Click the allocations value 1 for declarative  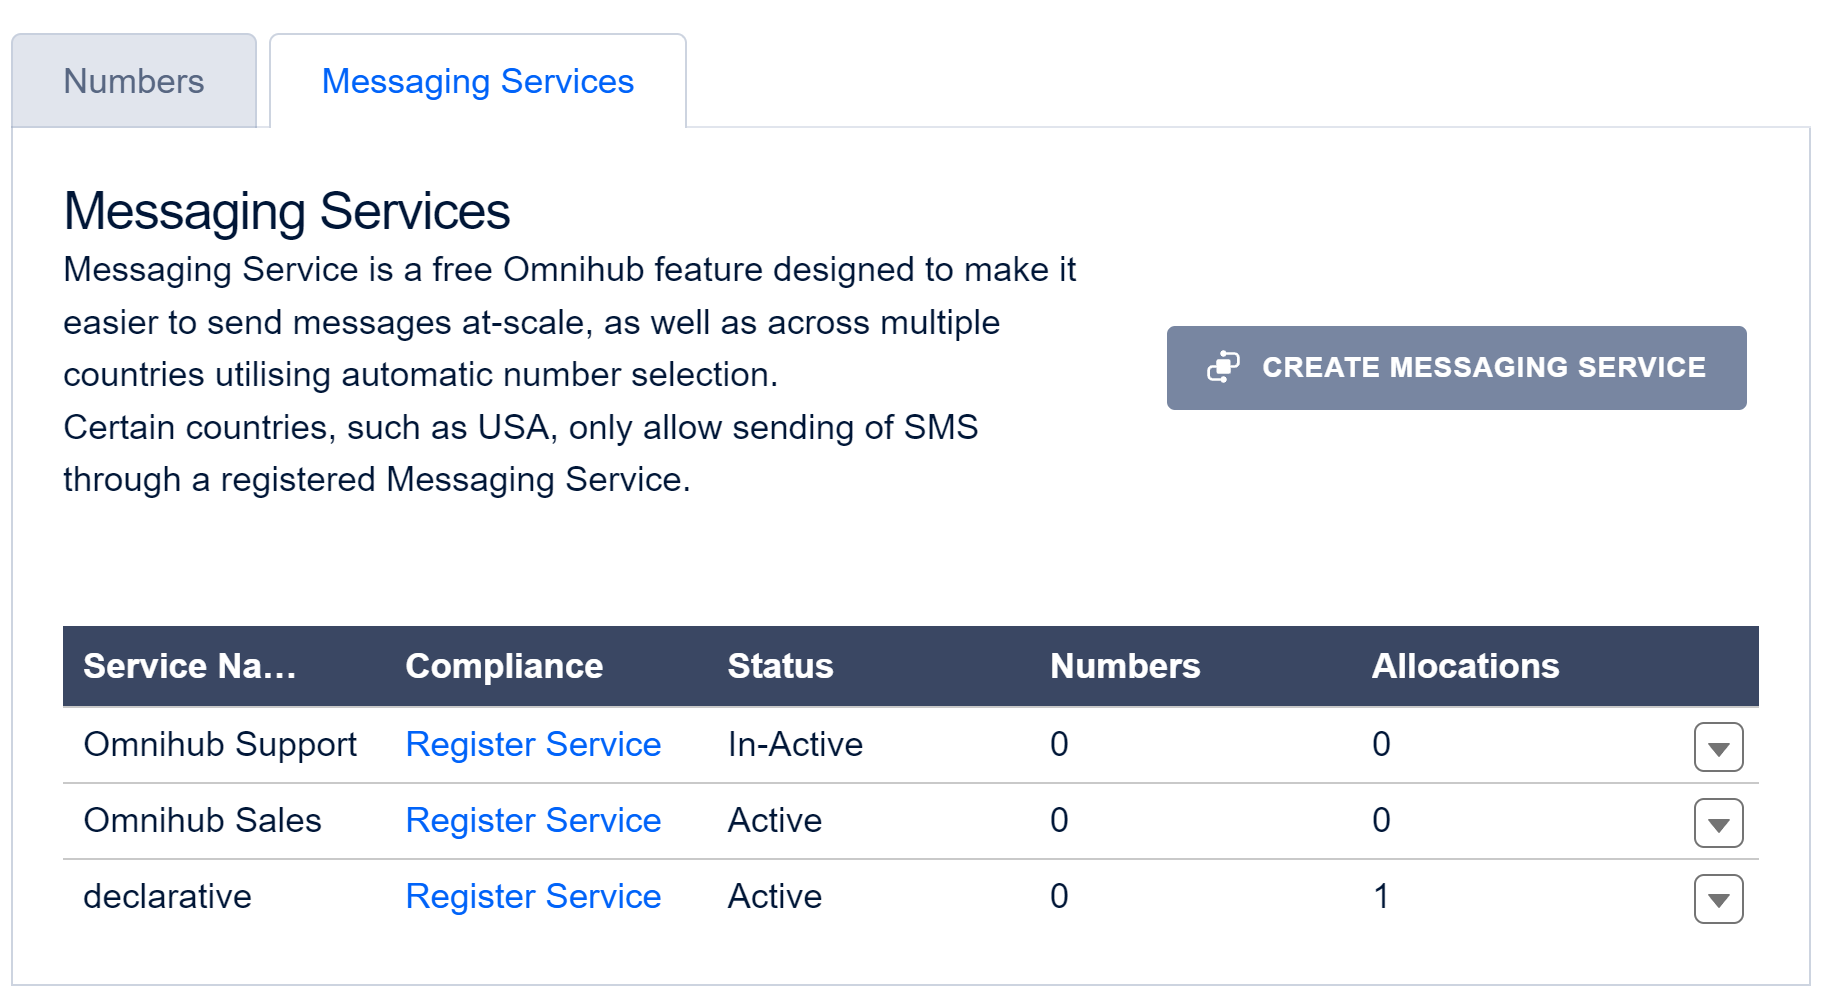click(x=1381, y=896)
